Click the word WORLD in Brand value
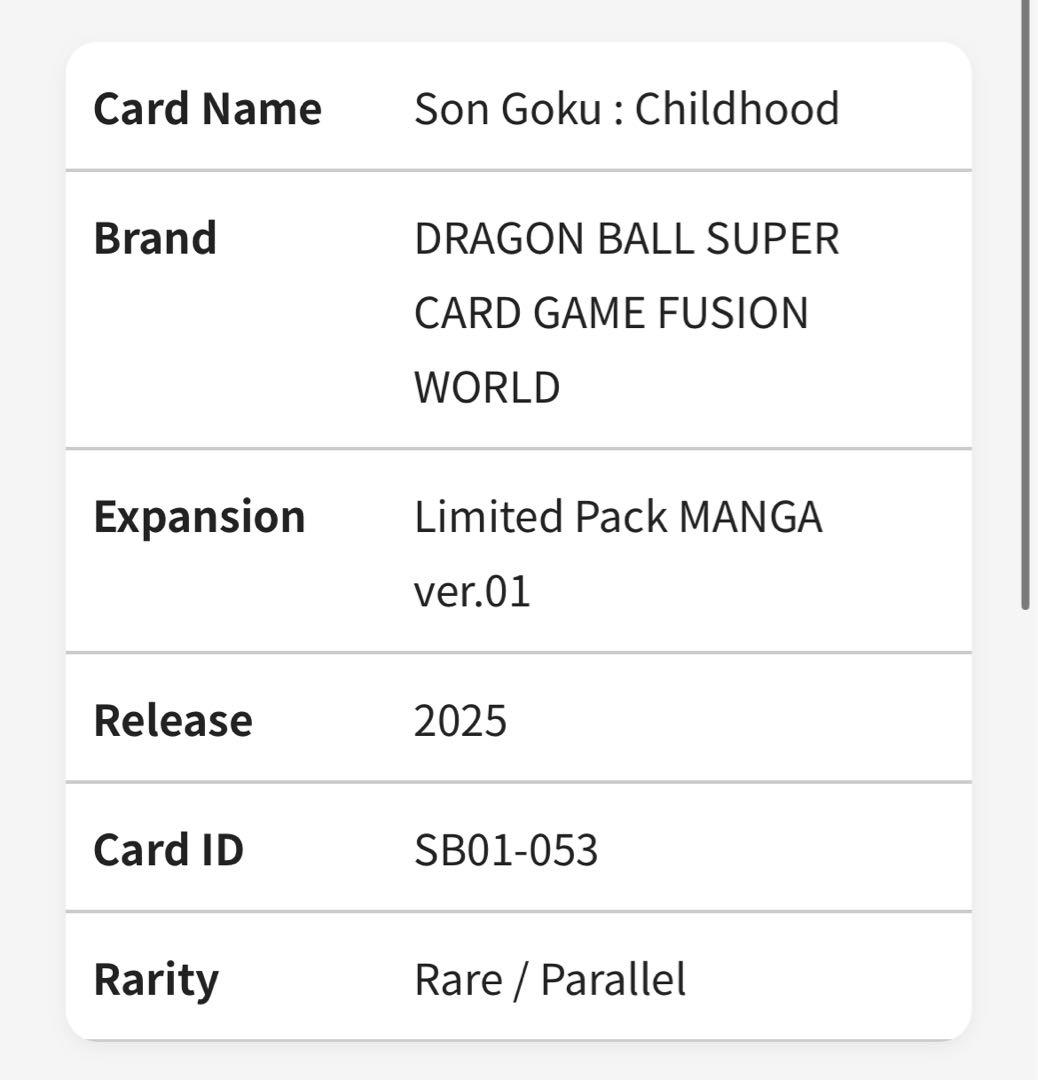Image resolution: width=1038 pixels, height=1080 pixels. pyautogui.click(x=487, y=387)
